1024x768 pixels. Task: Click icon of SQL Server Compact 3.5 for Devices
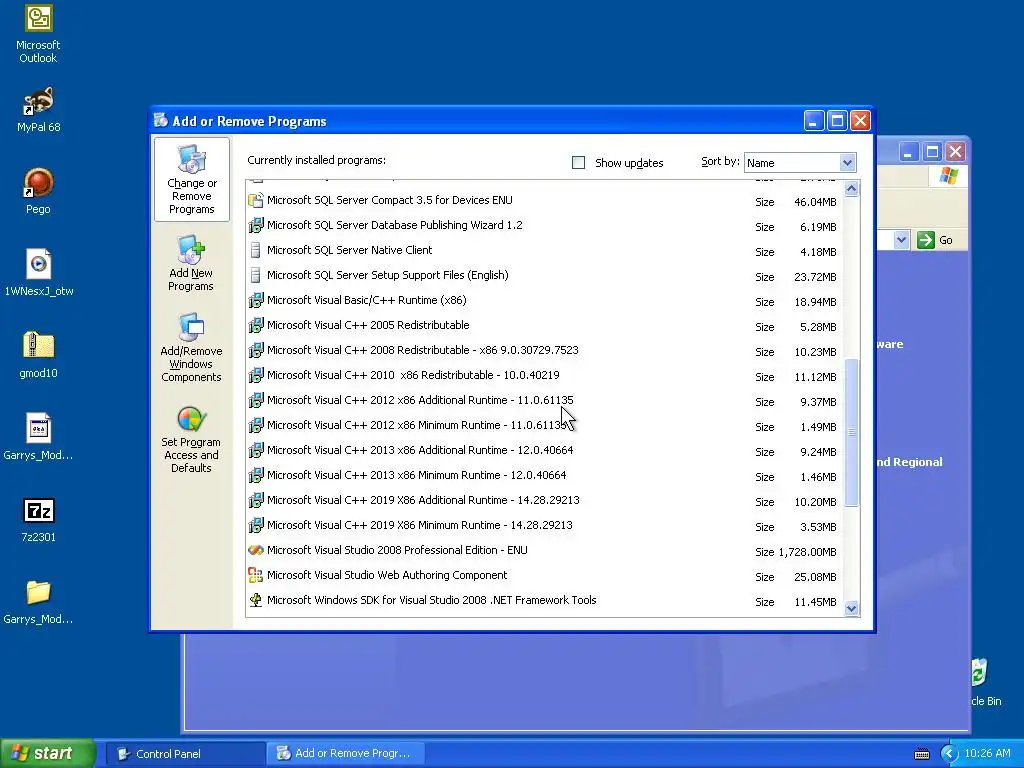click(x=256, y=200)
